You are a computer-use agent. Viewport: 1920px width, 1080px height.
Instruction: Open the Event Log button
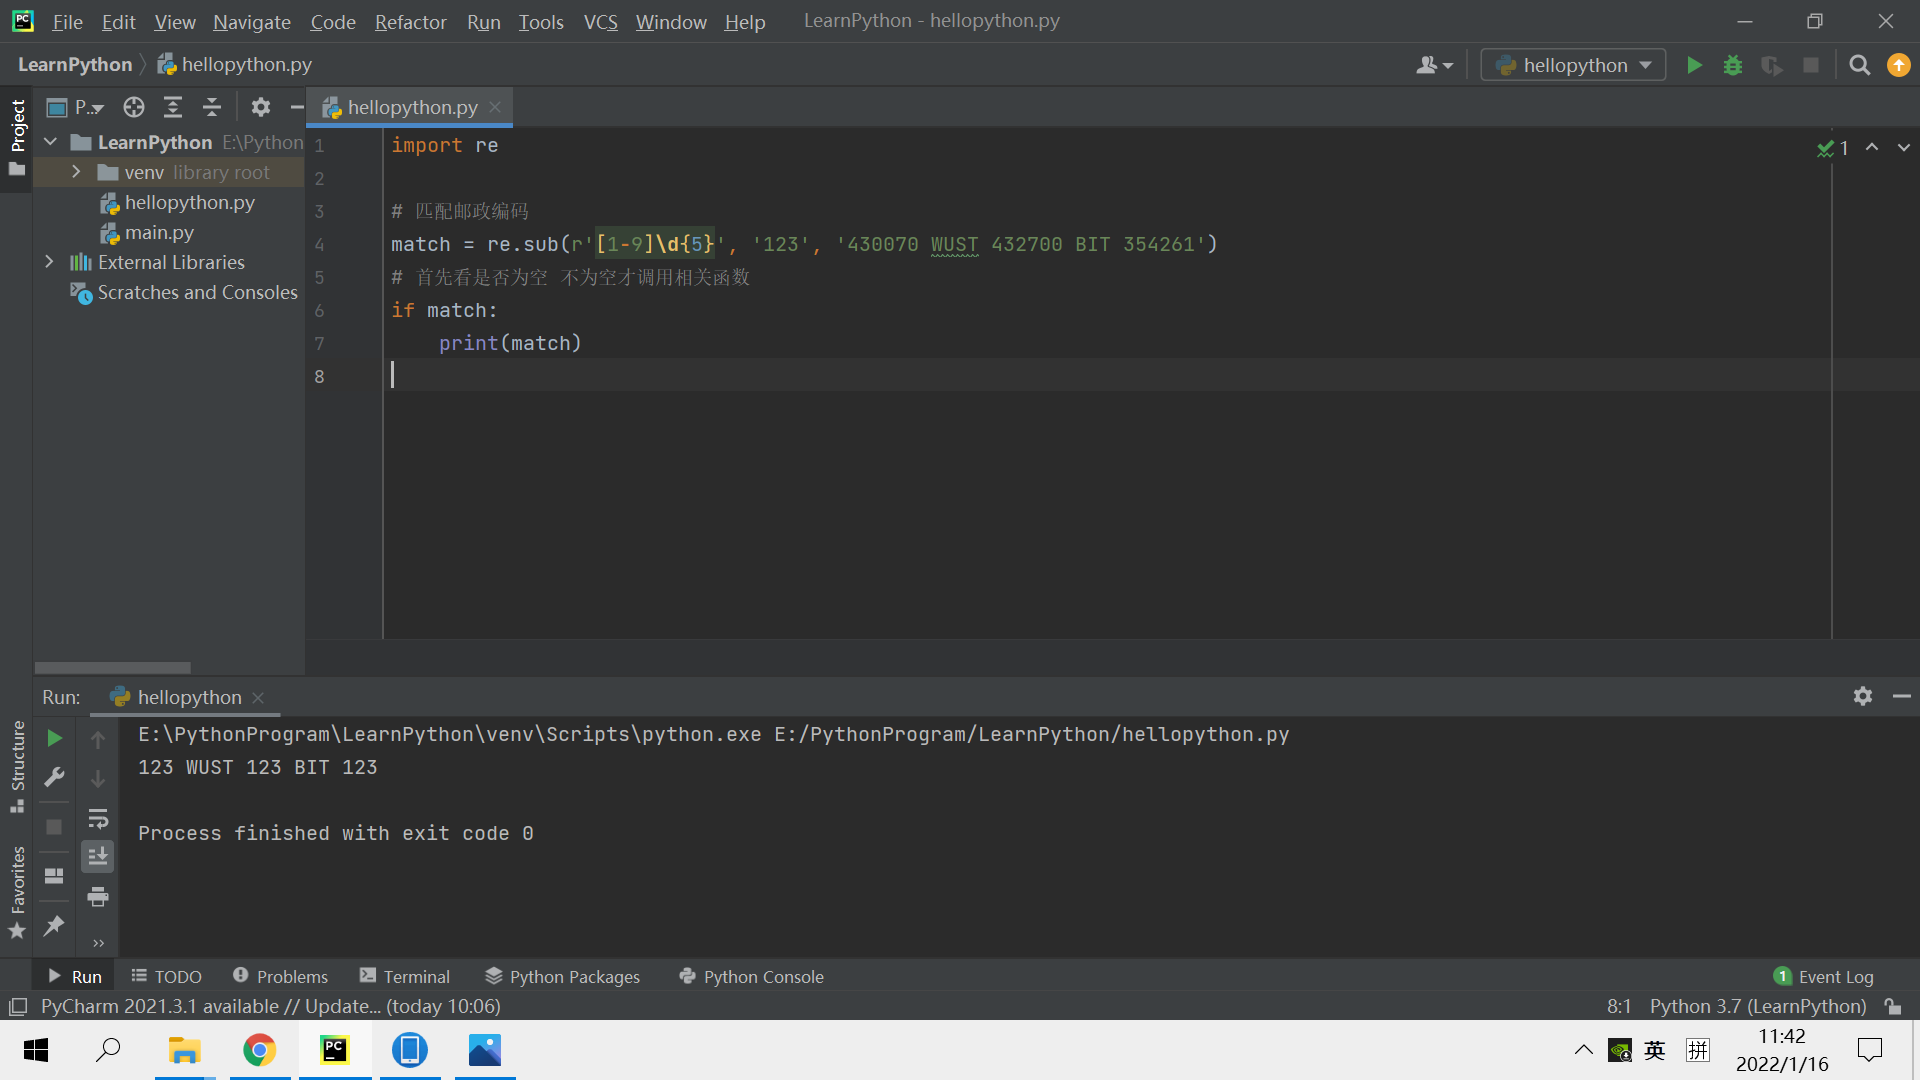pyautogui.click(x=1824, y=976)
